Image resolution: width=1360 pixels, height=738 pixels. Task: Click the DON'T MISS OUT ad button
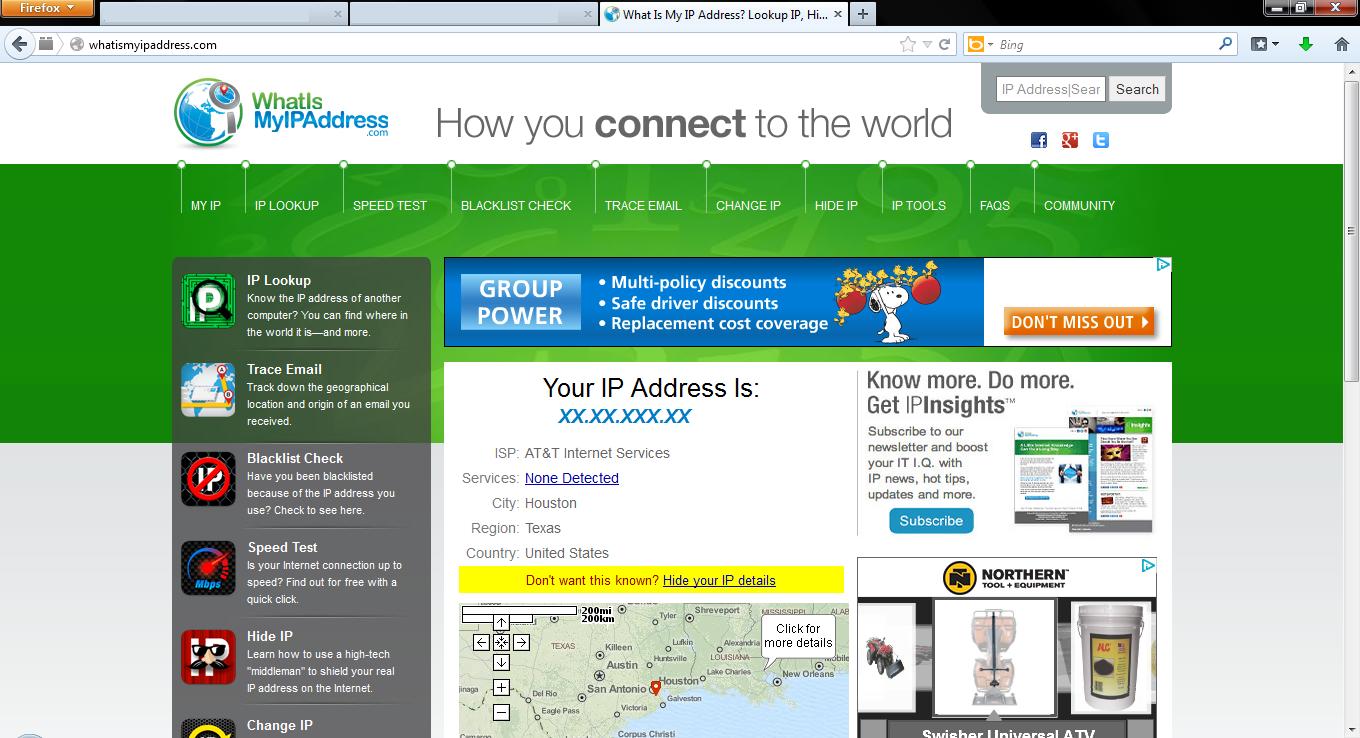click(x=1079, y=322)
